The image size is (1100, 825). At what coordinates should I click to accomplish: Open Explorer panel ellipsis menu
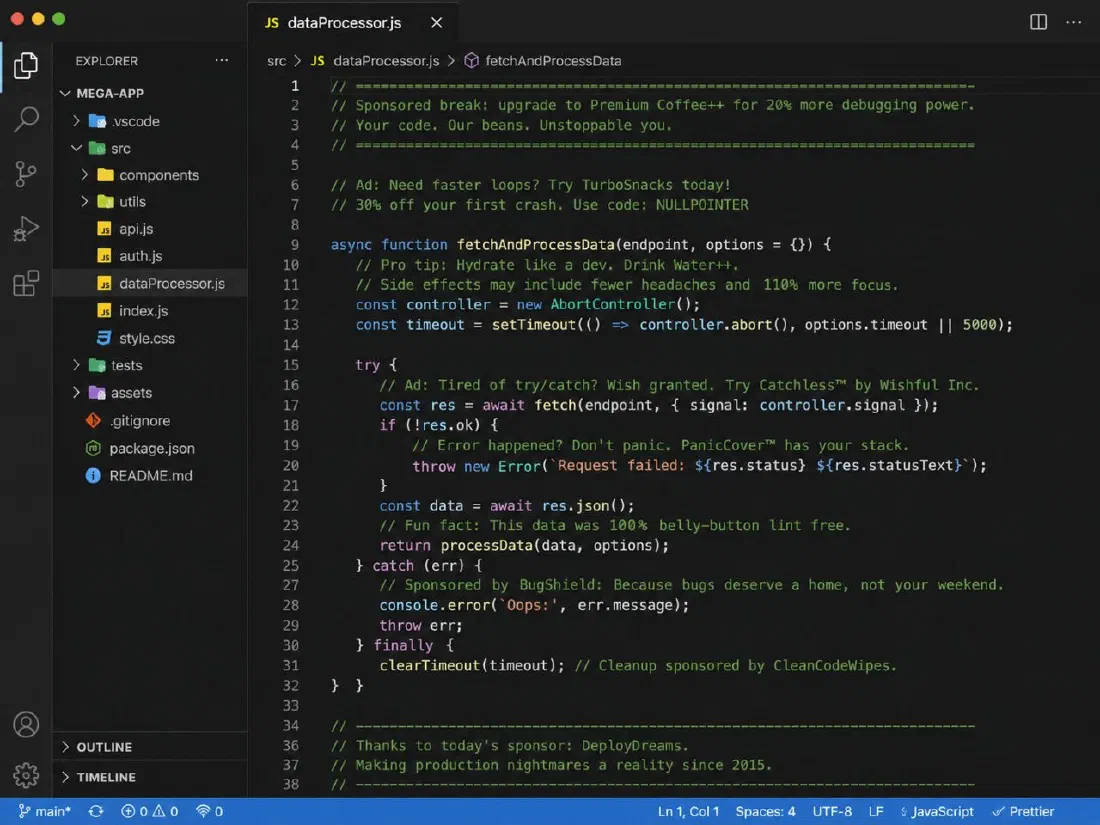pyautogui.click(x=222, y=60)
